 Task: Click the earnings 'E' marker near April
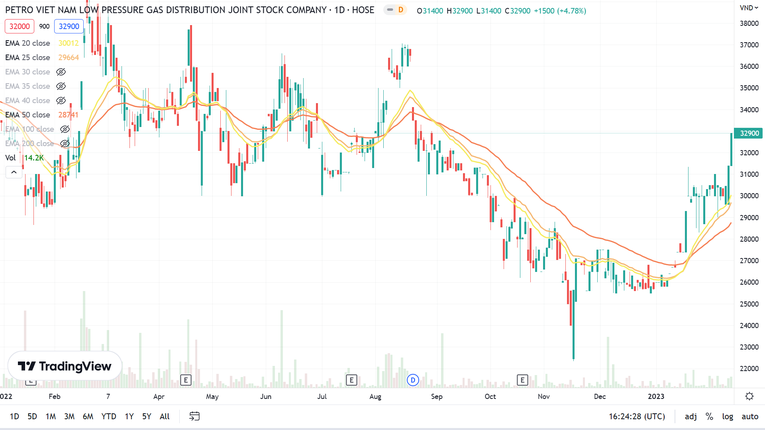(x=185, y=380)
